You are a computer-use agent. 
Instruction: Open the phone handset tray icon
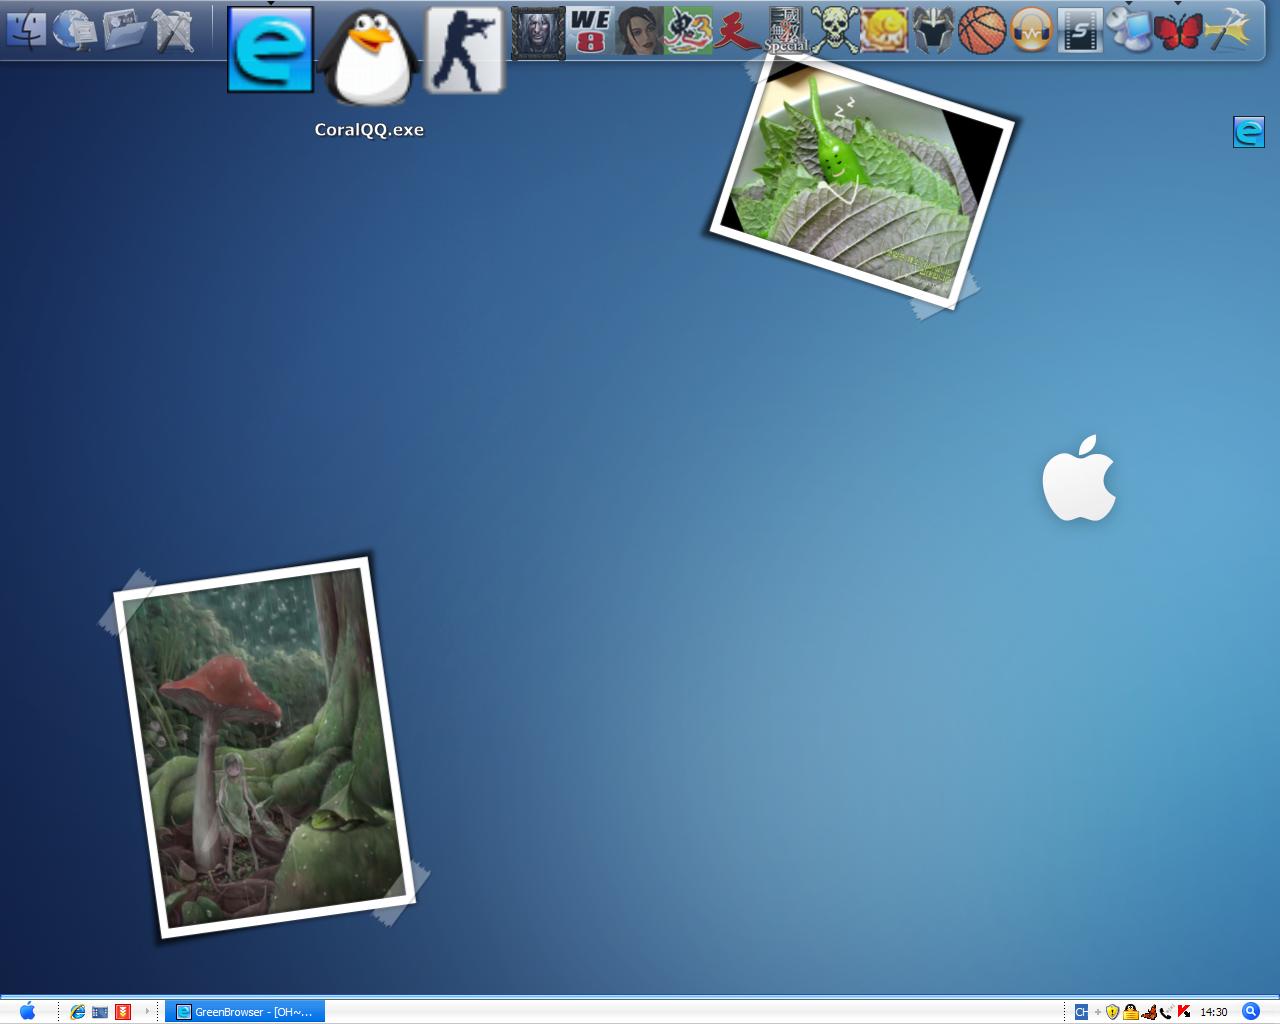(1165, 1012)
